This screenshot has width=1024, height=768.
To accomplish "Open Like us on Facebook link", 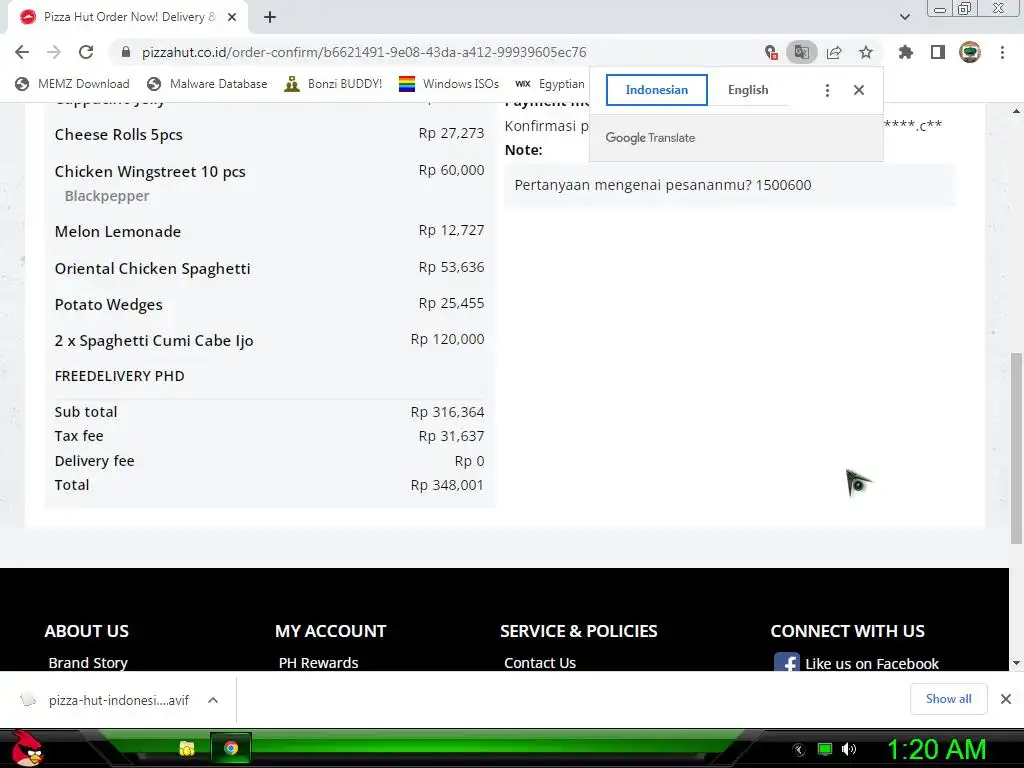I will point(872,664).
